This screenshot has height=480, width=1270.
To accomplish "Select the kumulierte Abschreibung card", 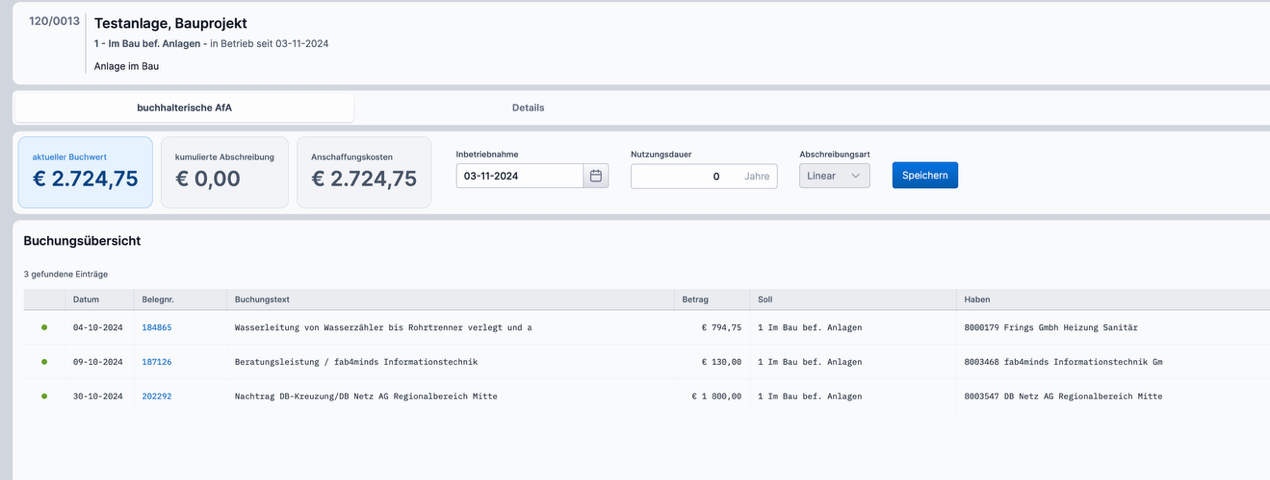I will click(x=224, y=172).
